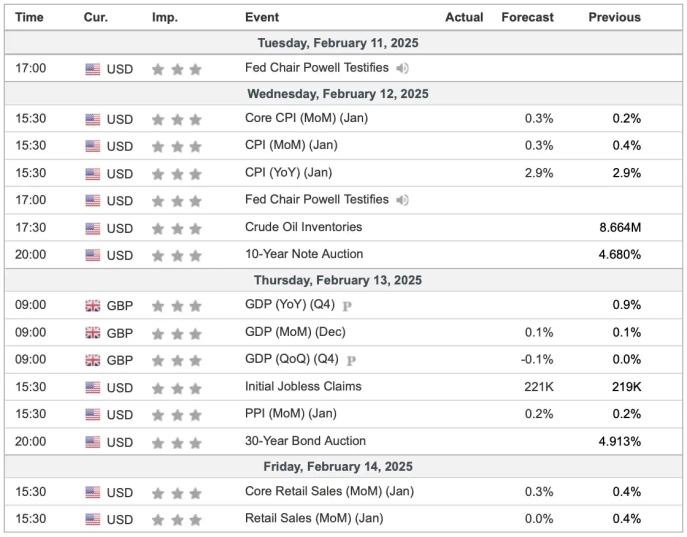687x537 pixels.
Task: Click importance stars in Initial Jobless Claims row
Action: [x=176, y=388]
